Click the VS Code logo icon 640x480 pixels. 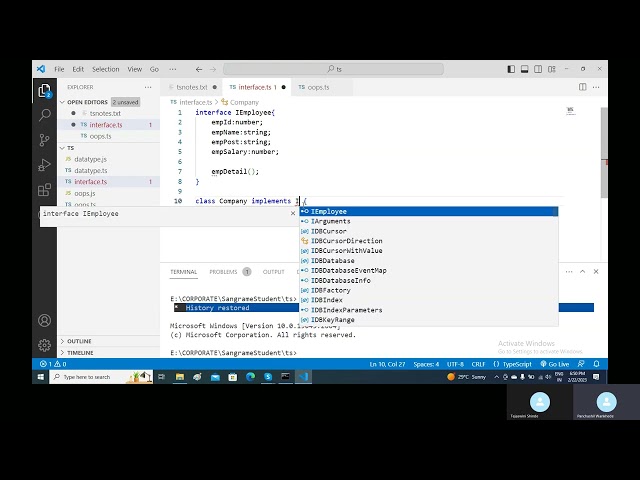coord(41,69)
